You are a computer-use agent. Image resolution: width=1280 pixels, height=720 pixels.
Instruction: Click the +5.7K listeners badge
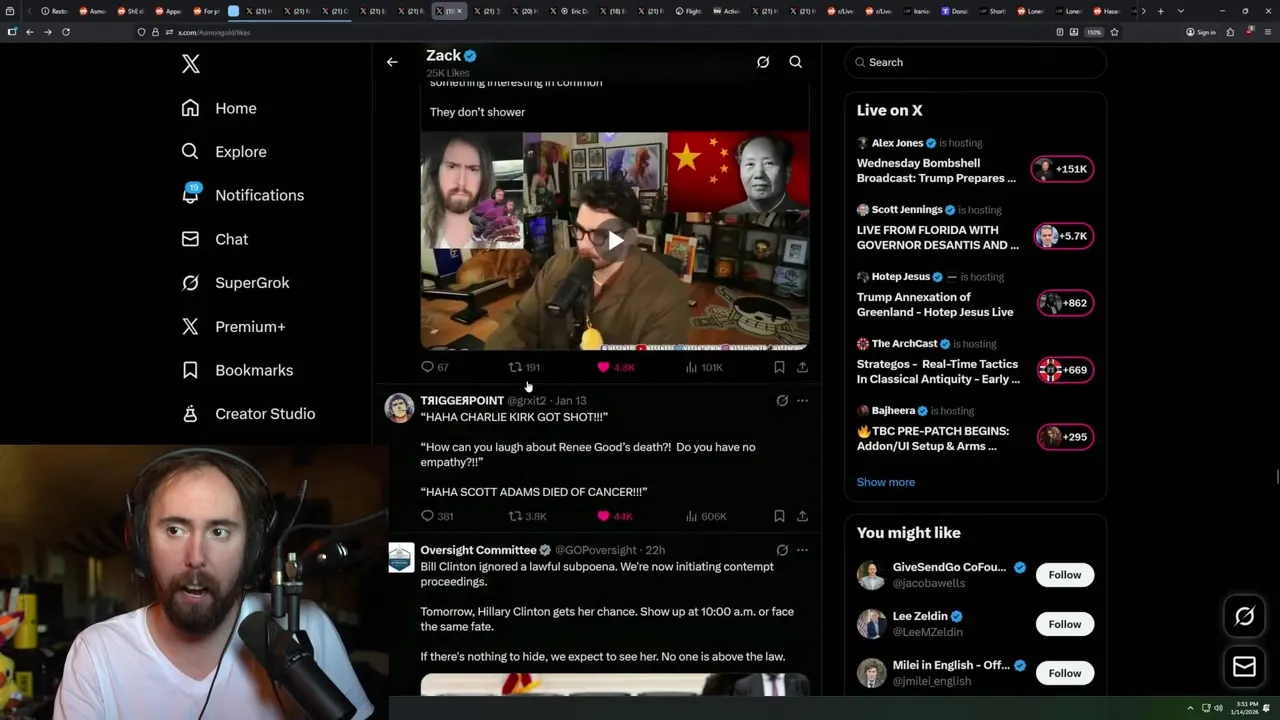click(x=1063, y=236)
